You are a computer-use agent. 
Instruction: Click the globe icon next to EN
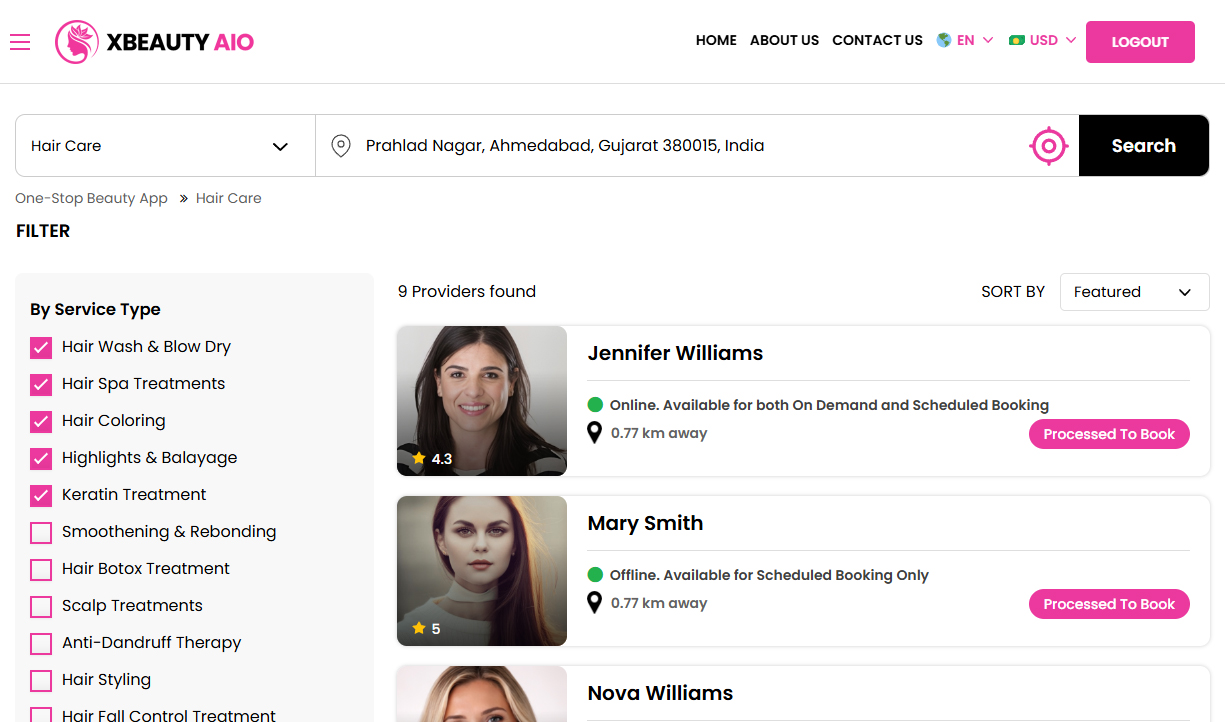click(943, 41)
